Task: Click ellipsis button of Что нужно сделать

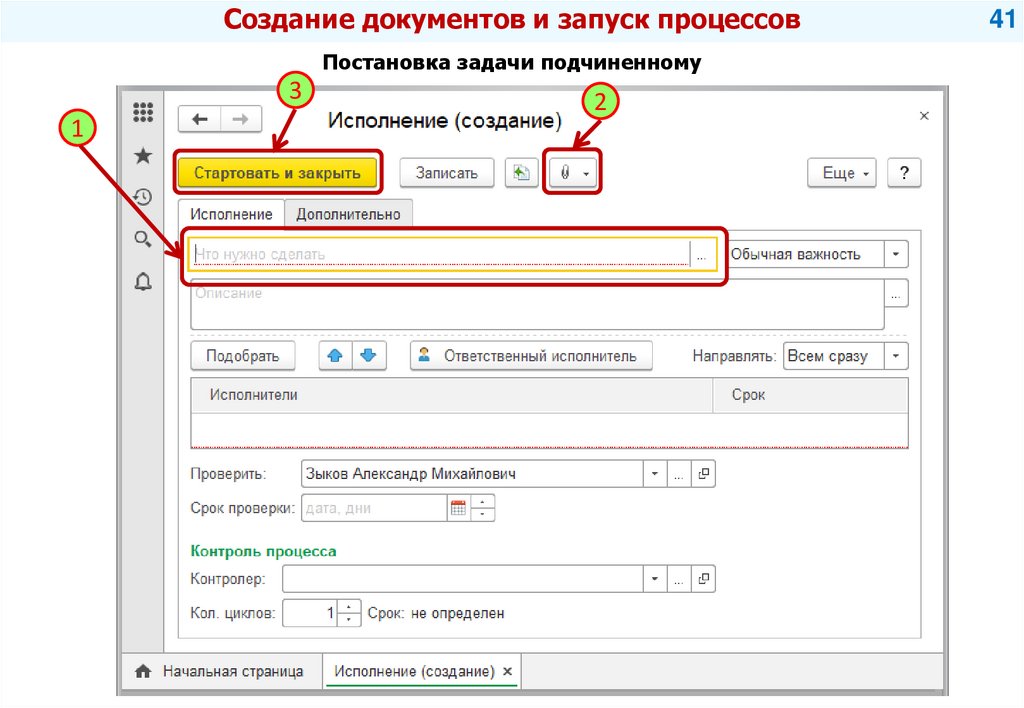Action: point(702,254)
